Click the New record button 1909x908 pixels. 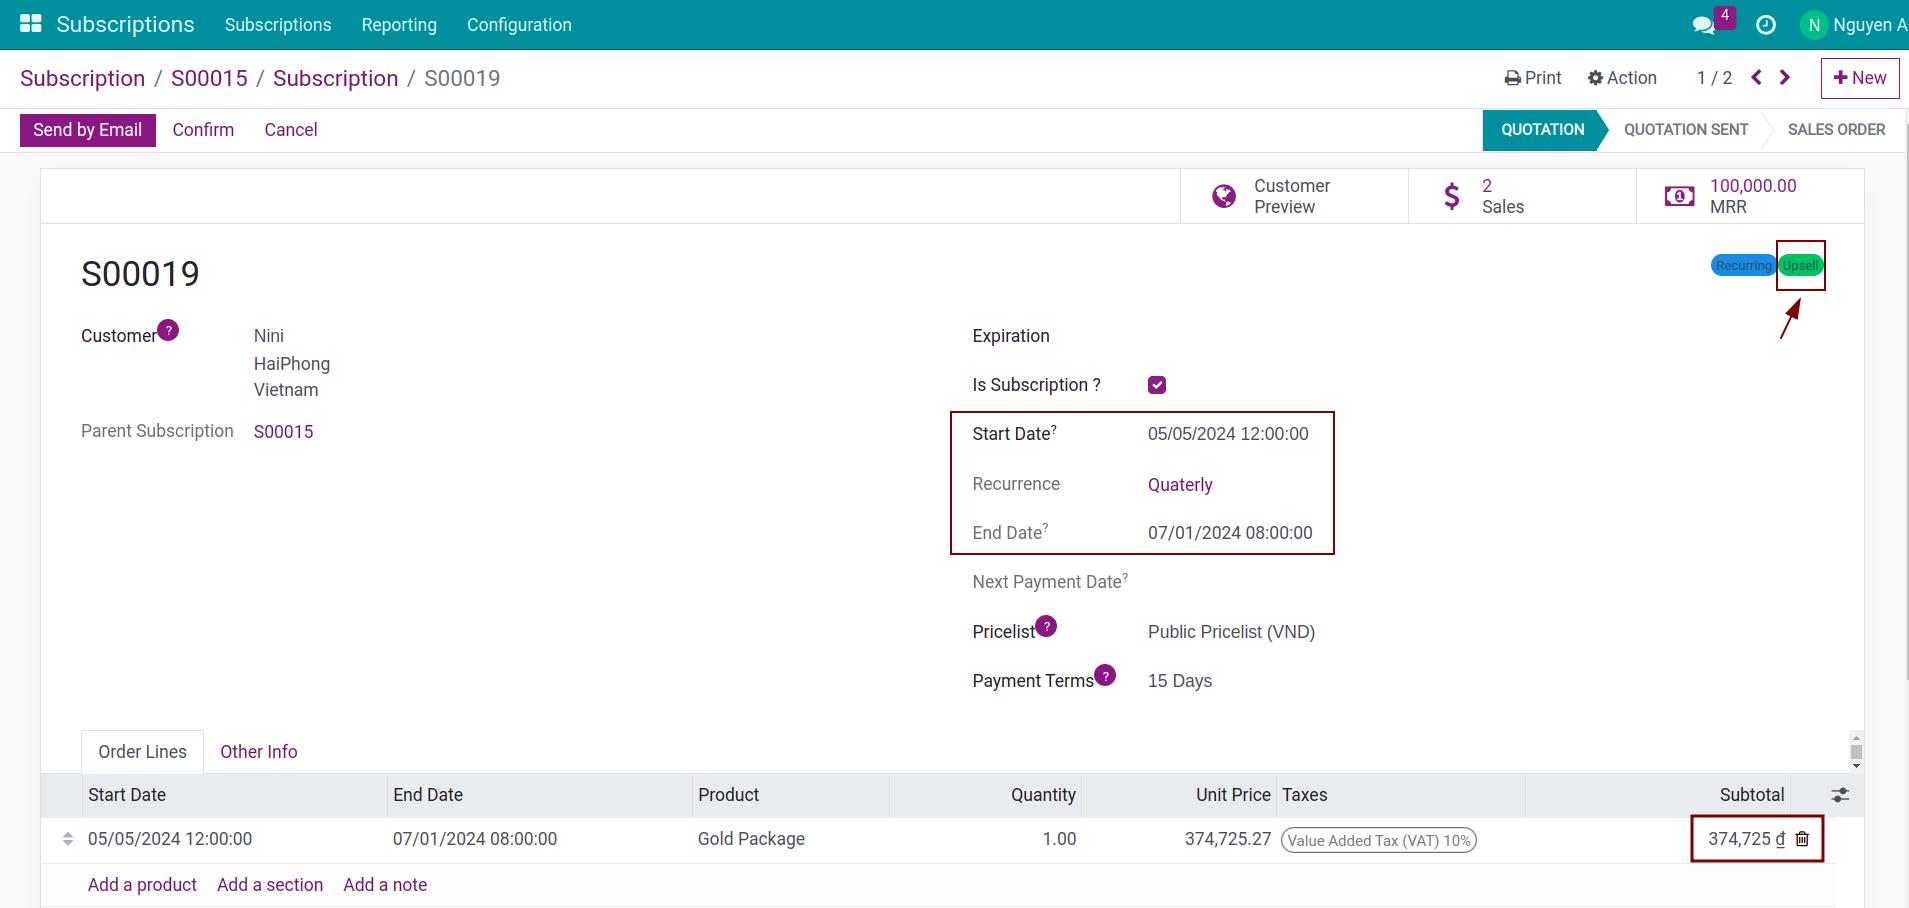pos(1860,78)
